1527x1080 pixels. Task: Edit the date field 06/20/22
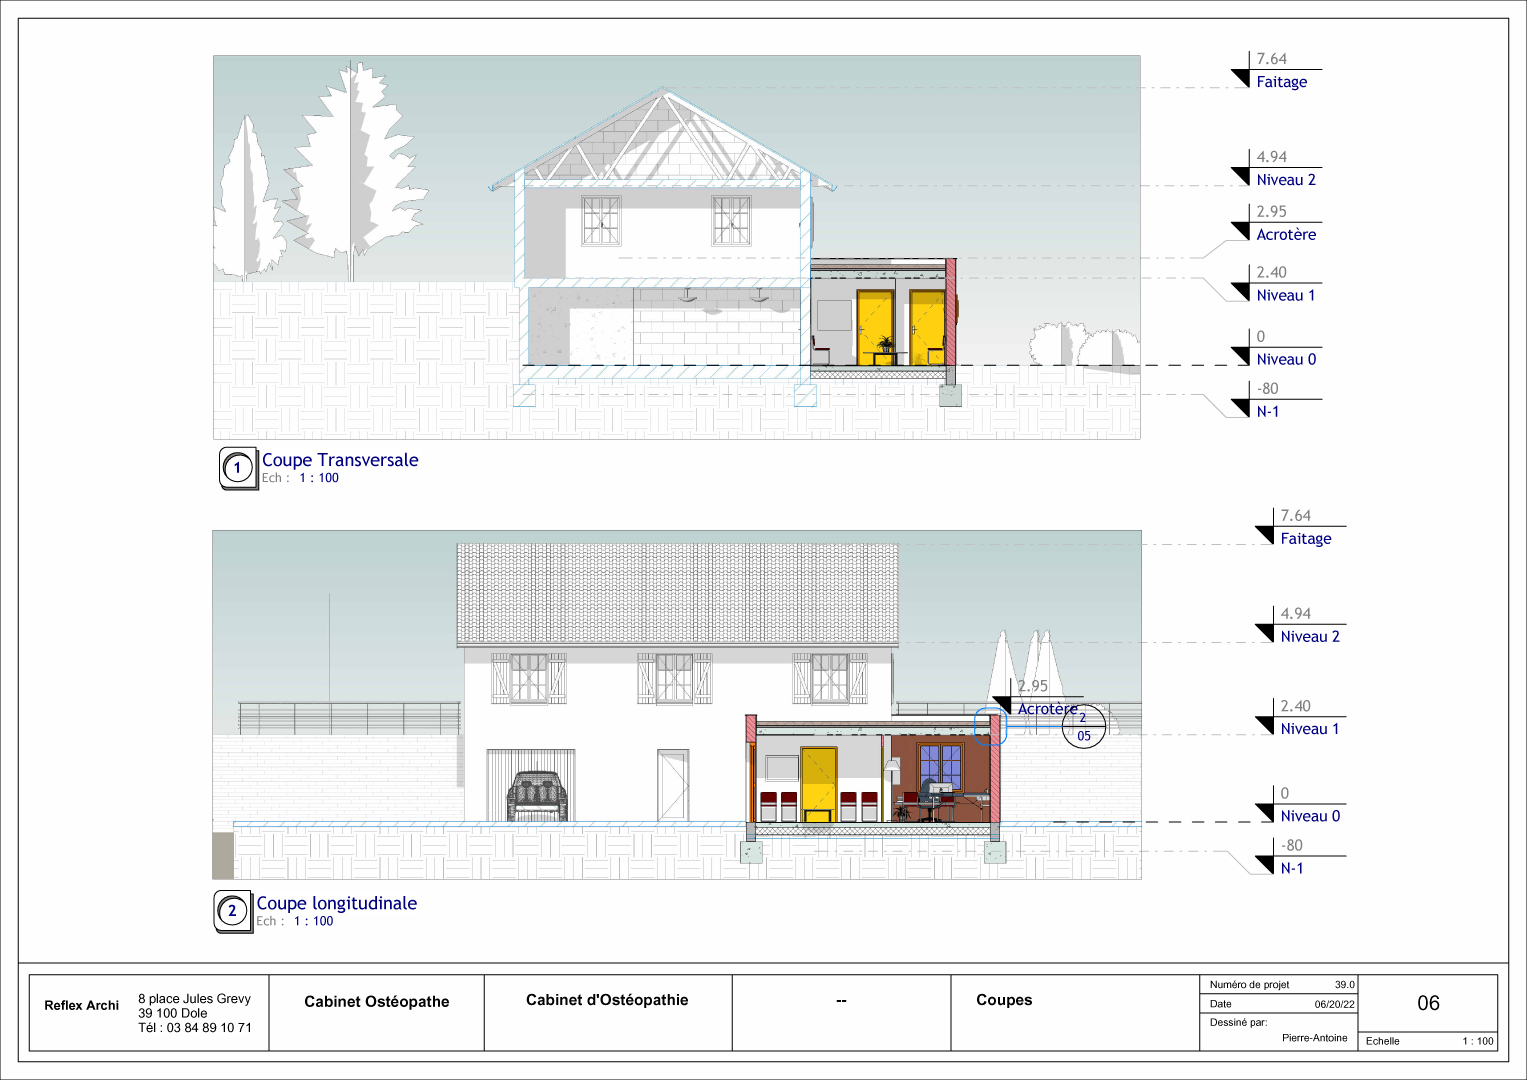tap(1334, 1004)
